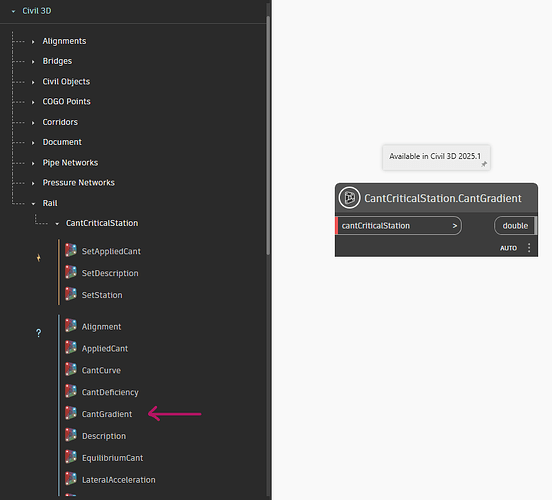Viewport: 552px width, 500px height.
Task: Click the library panel vertical scrollbar
Action: [x=268, y=135]
